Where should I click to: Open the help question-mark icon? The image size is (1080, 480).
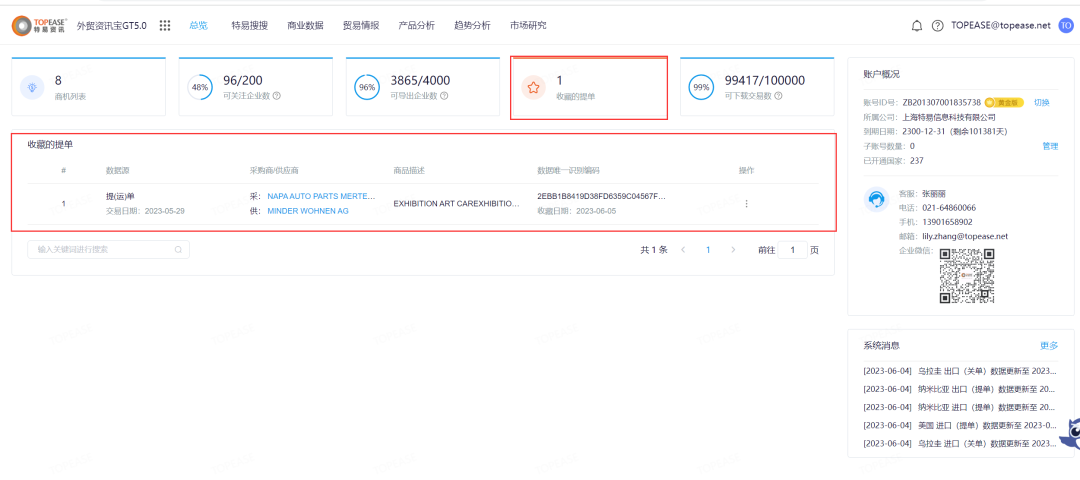(937, 25)
